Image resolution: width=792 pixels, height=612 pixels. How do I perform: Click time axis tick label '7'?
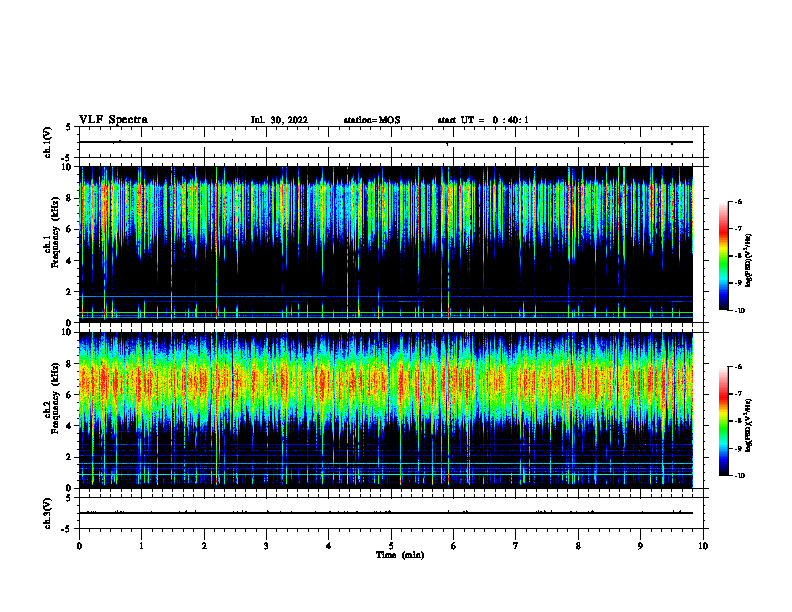click(x=516, y=546)
